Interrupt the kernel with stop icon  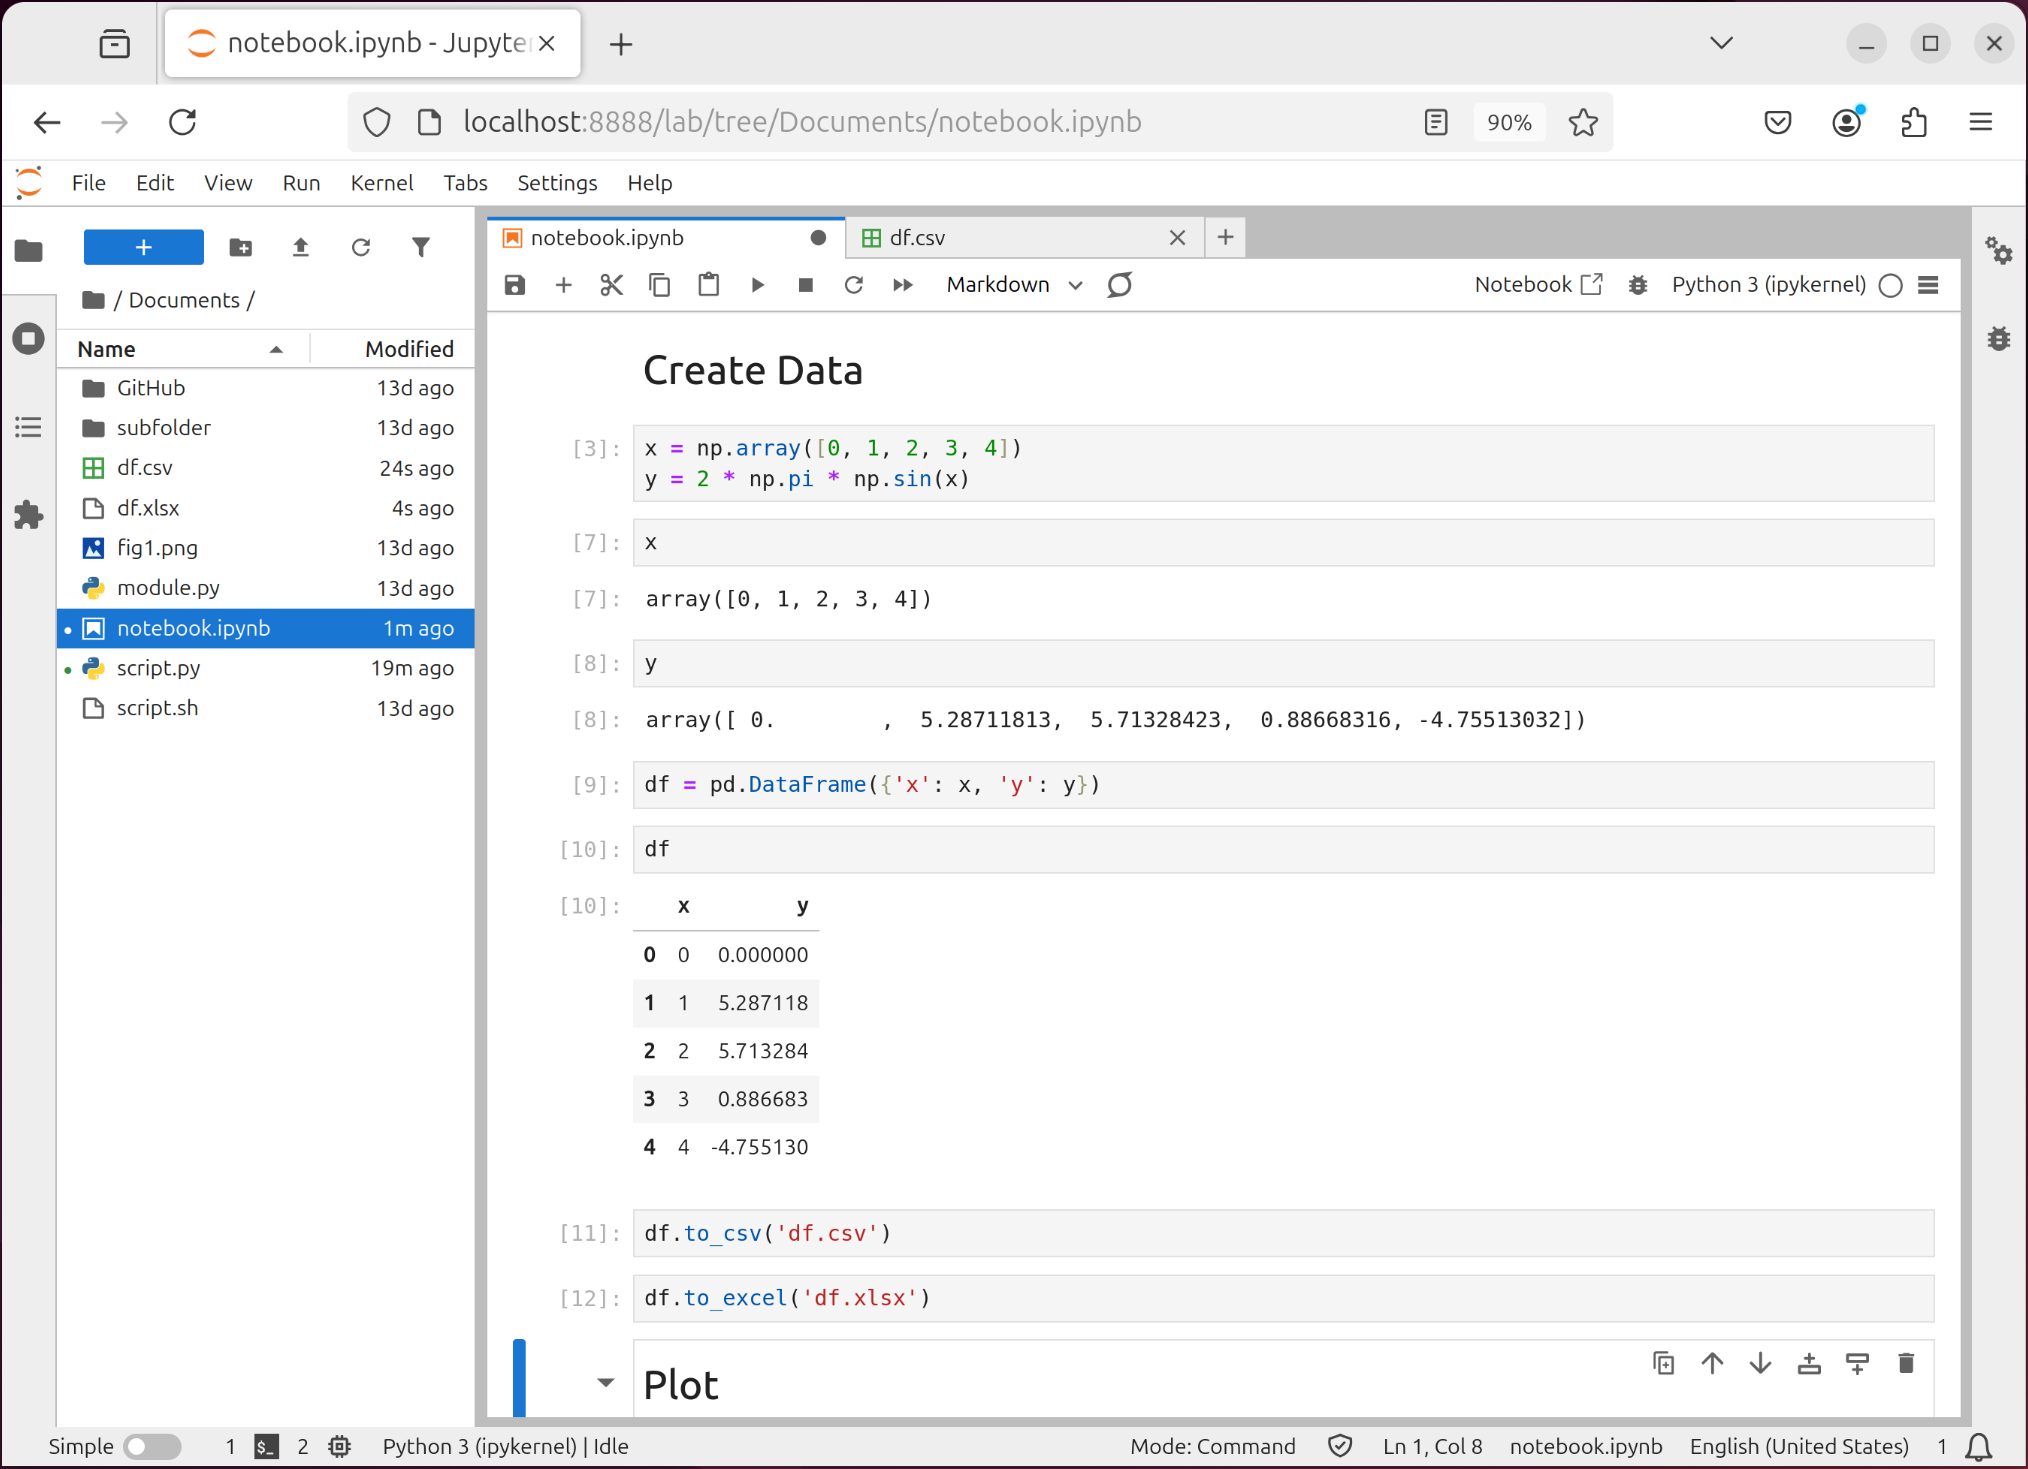pyautogui.click(x=805, y=285)
